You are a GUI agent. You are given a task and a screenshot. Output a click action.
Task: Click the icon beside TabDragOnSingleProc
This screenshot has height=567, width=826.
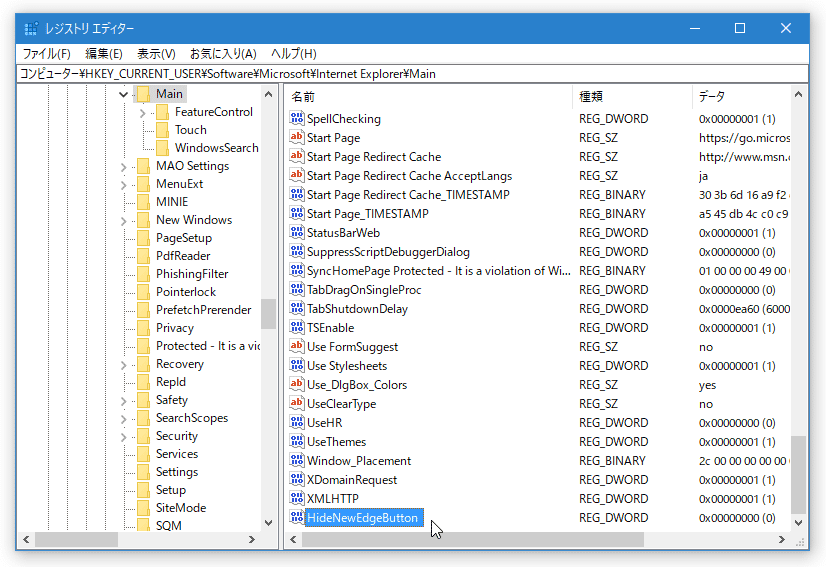pos(297,289)
